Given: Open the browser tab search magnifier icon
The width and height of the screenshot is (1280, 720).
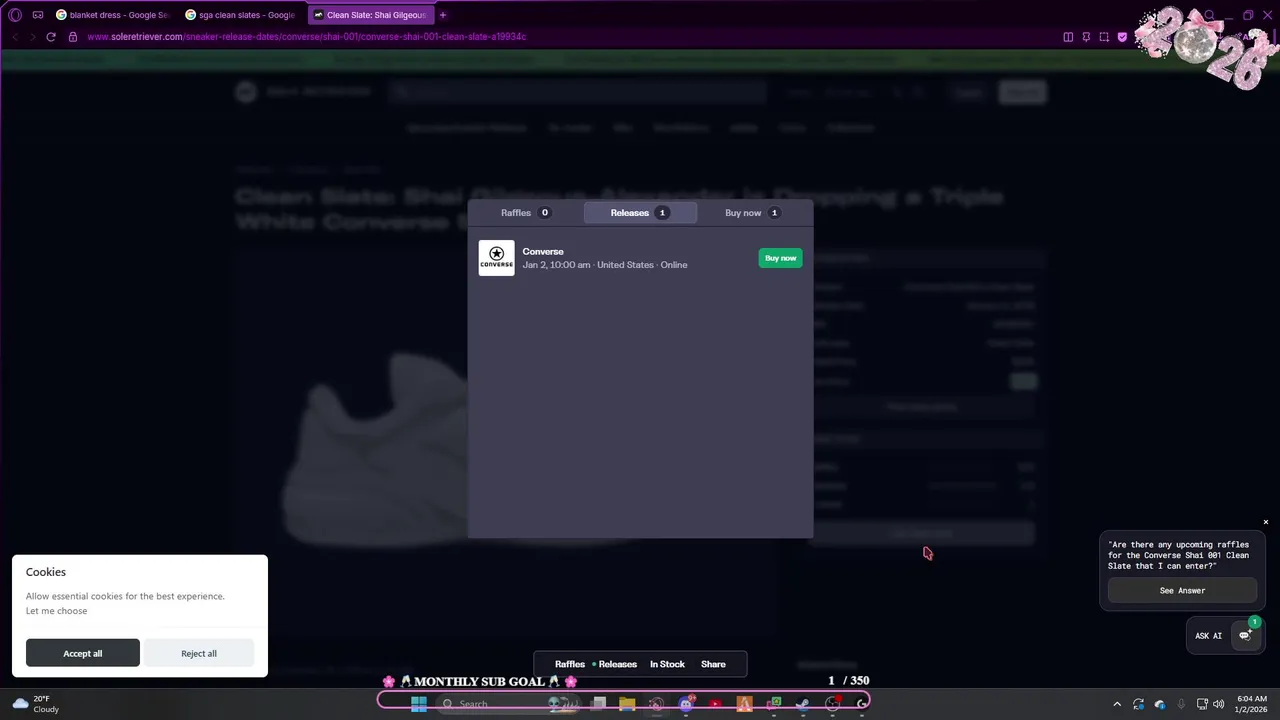Looking at the screenshot, I should (1209, 15).
